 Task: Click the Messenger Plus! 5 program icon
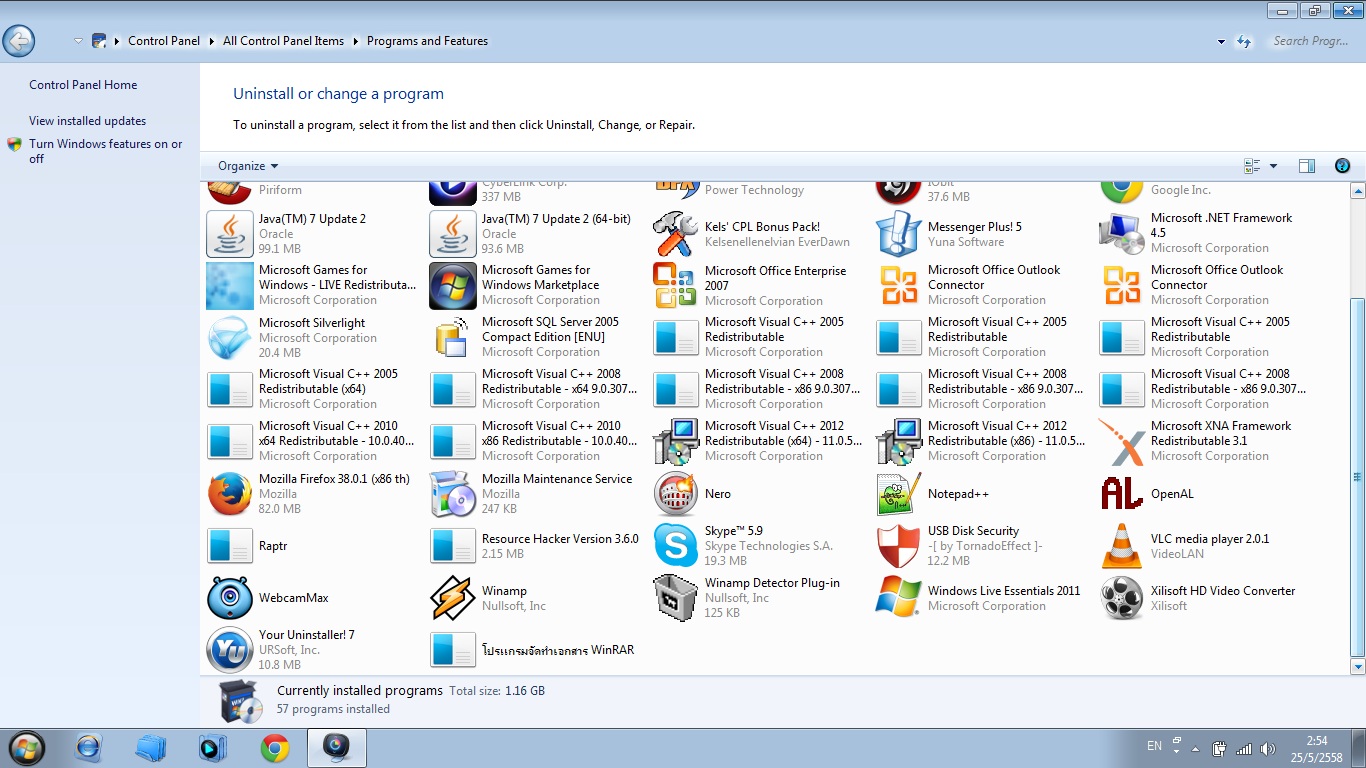pyautogui.click(x=899, y=234)
